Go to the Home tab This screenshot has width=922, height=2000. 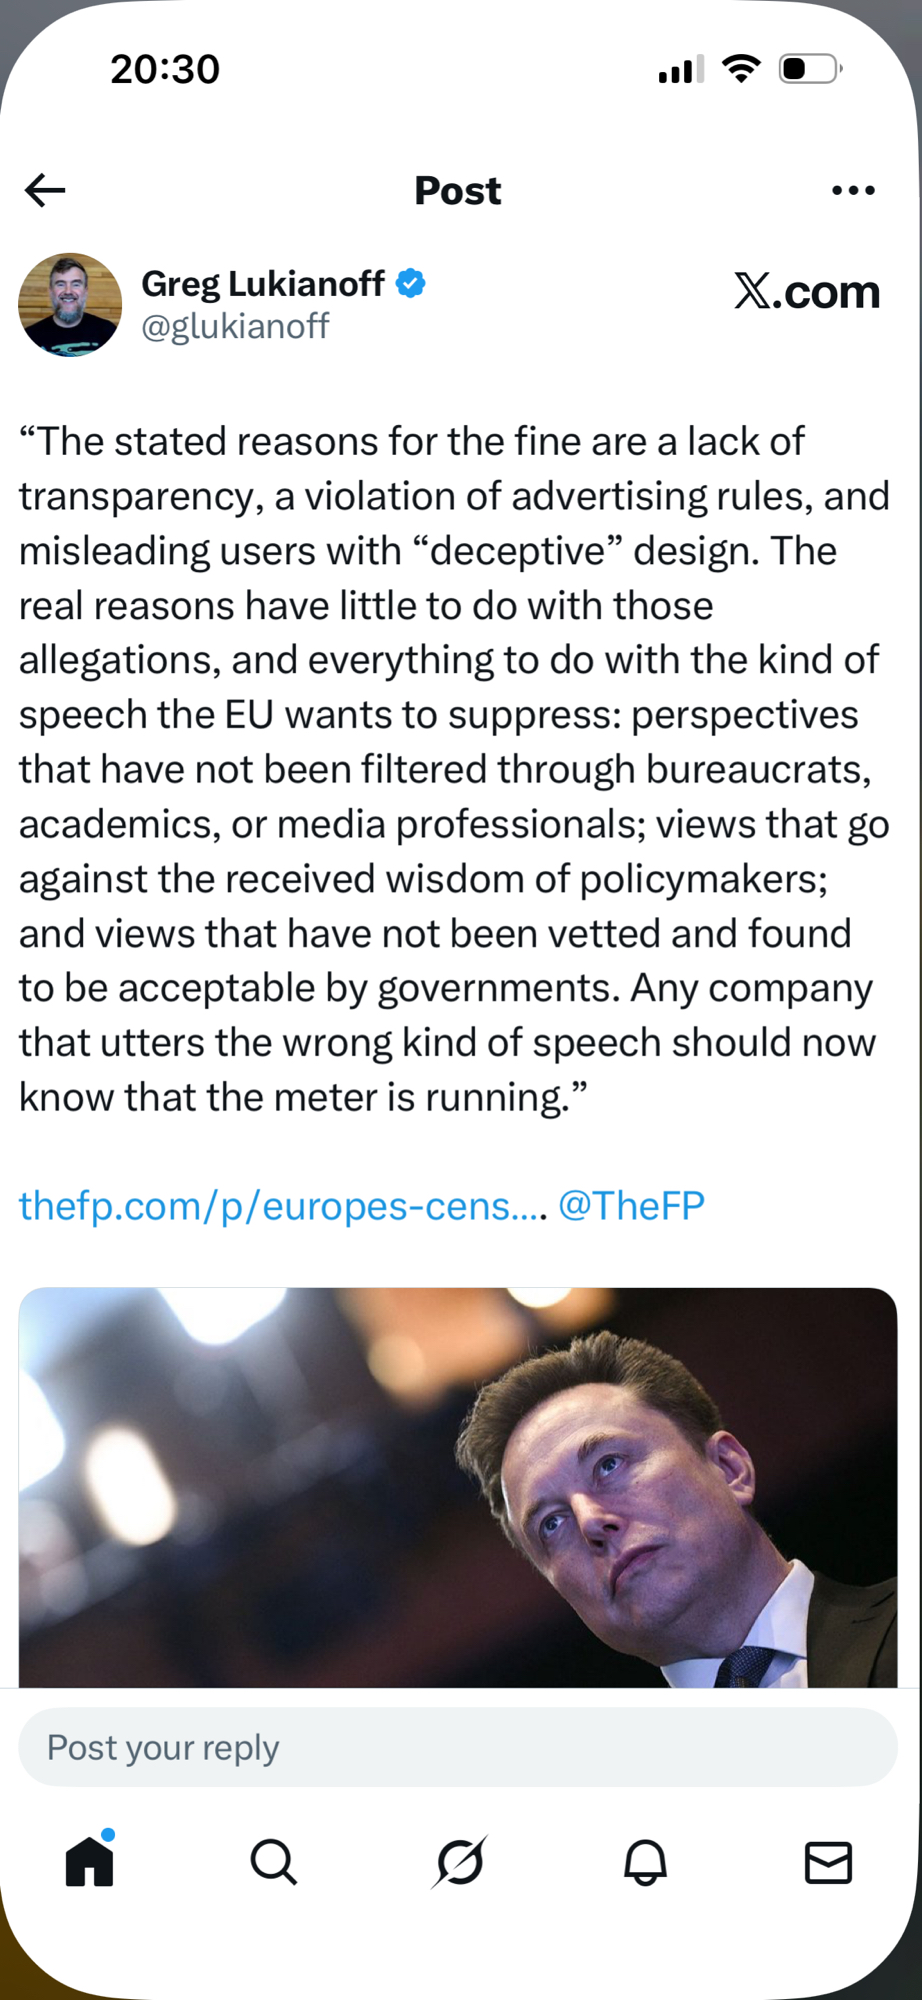(x=90, y=1862)
